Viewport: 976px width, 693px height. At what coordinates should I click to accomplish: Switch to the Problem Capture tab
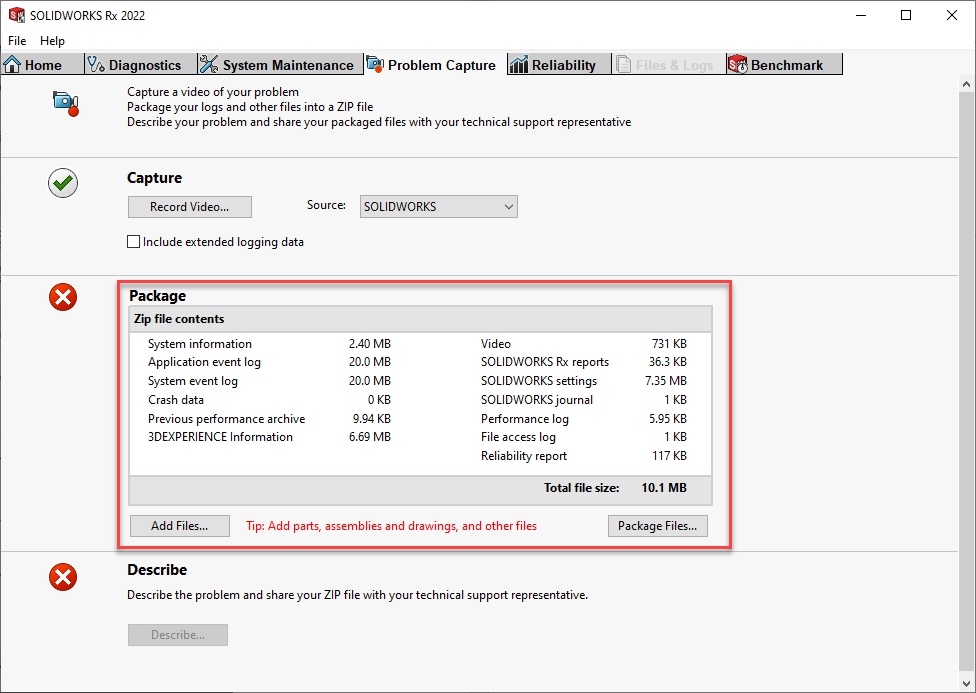(x=431, y=65)
